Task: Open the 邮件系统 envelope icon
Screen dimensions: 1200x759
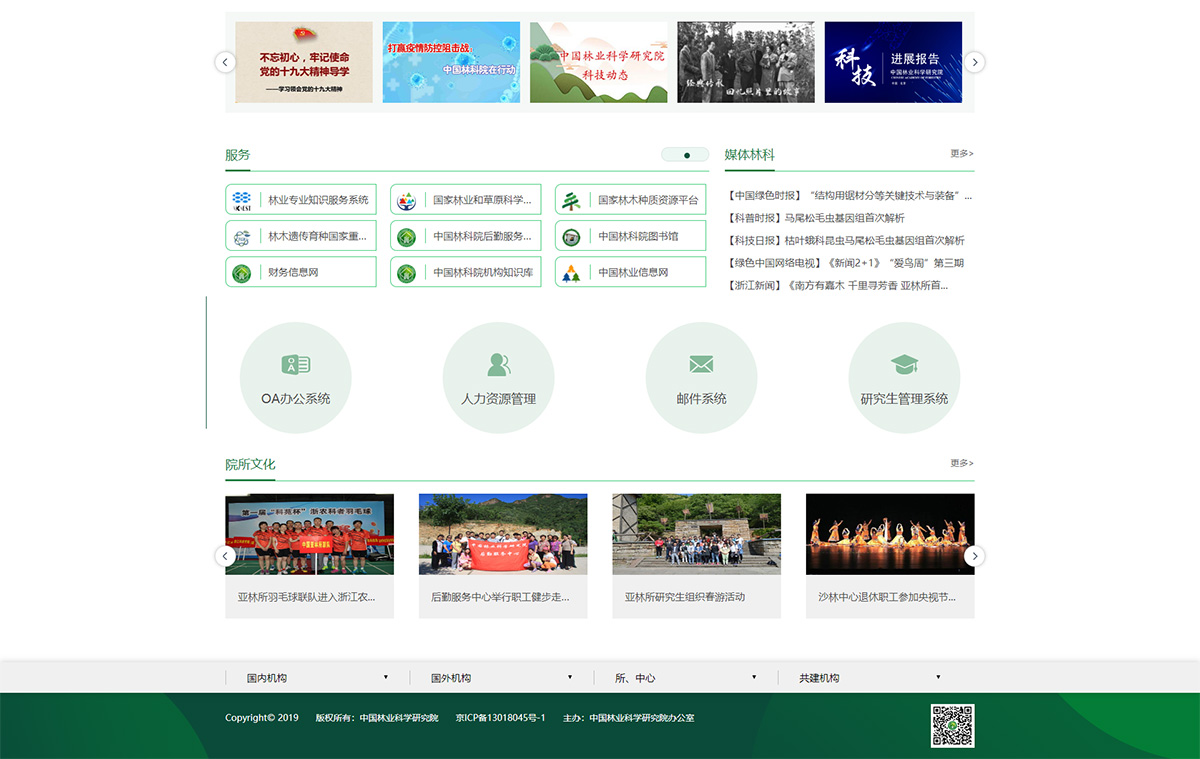Action: point(701,365)
